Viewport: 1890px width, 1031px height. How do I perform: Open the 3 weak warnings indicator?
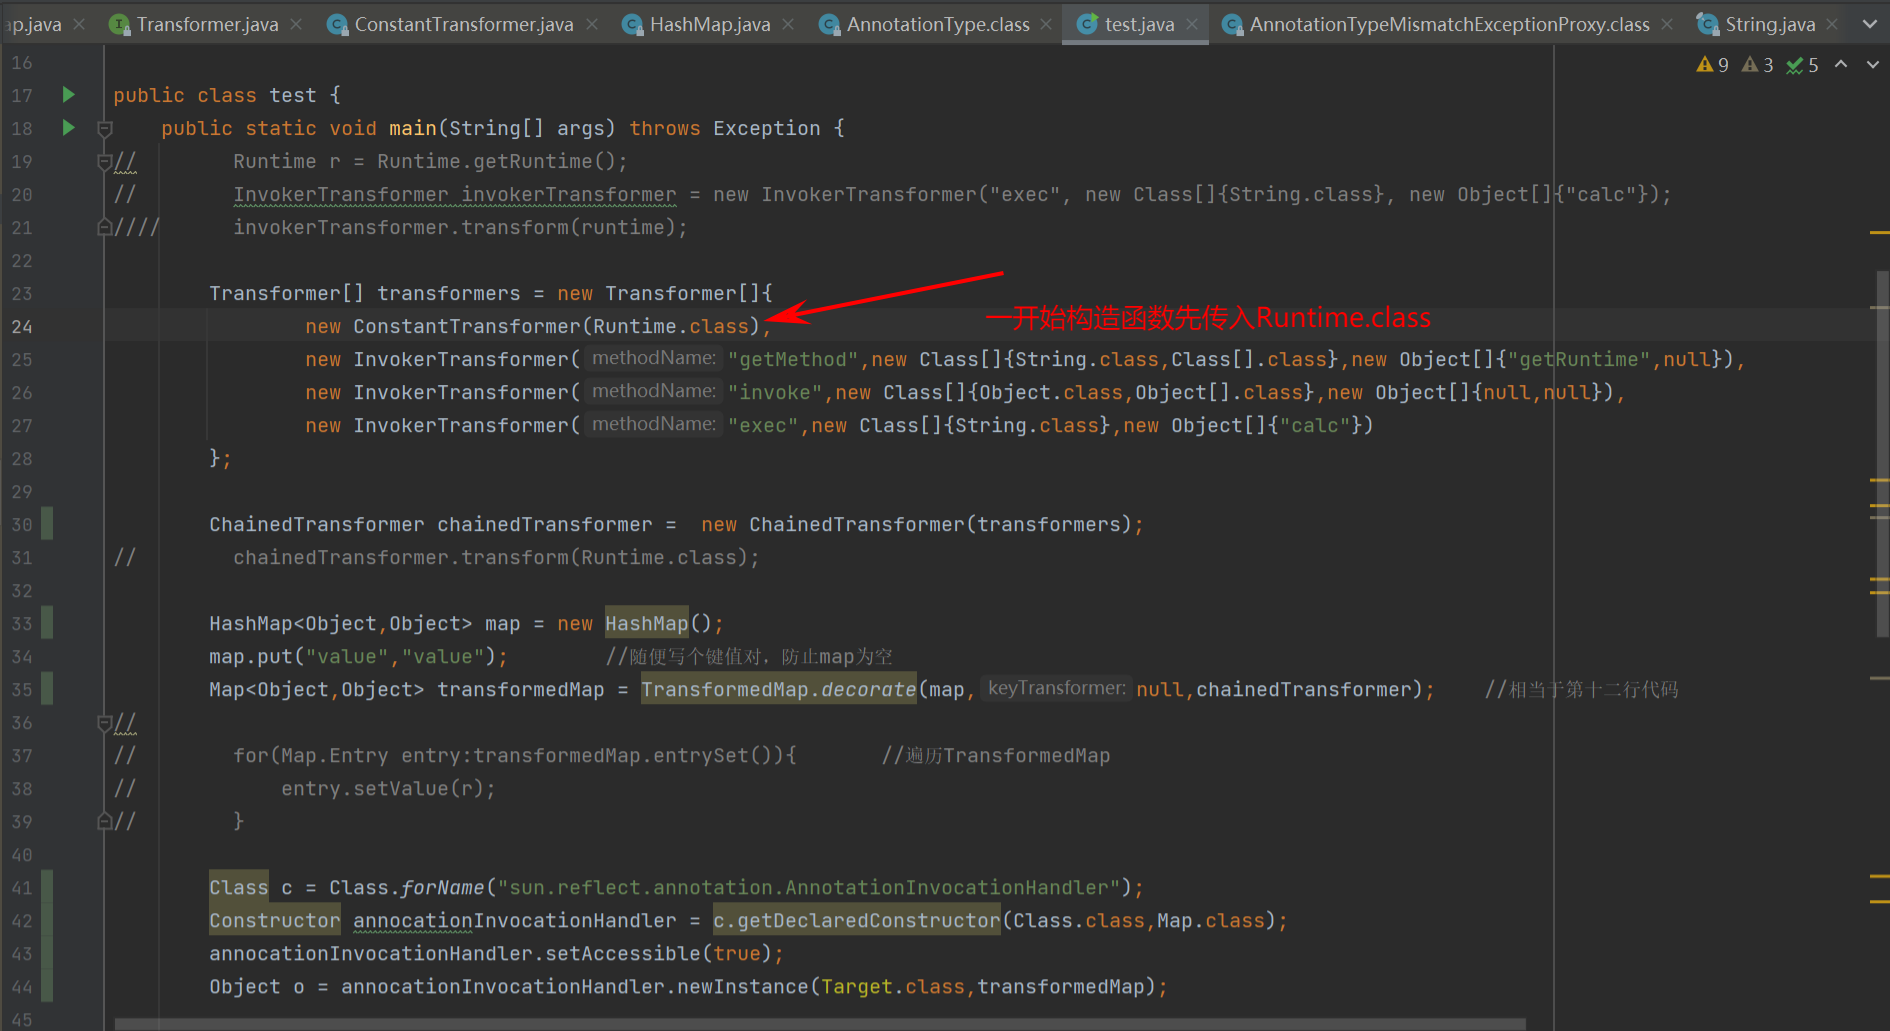[x=1758, y=65]
